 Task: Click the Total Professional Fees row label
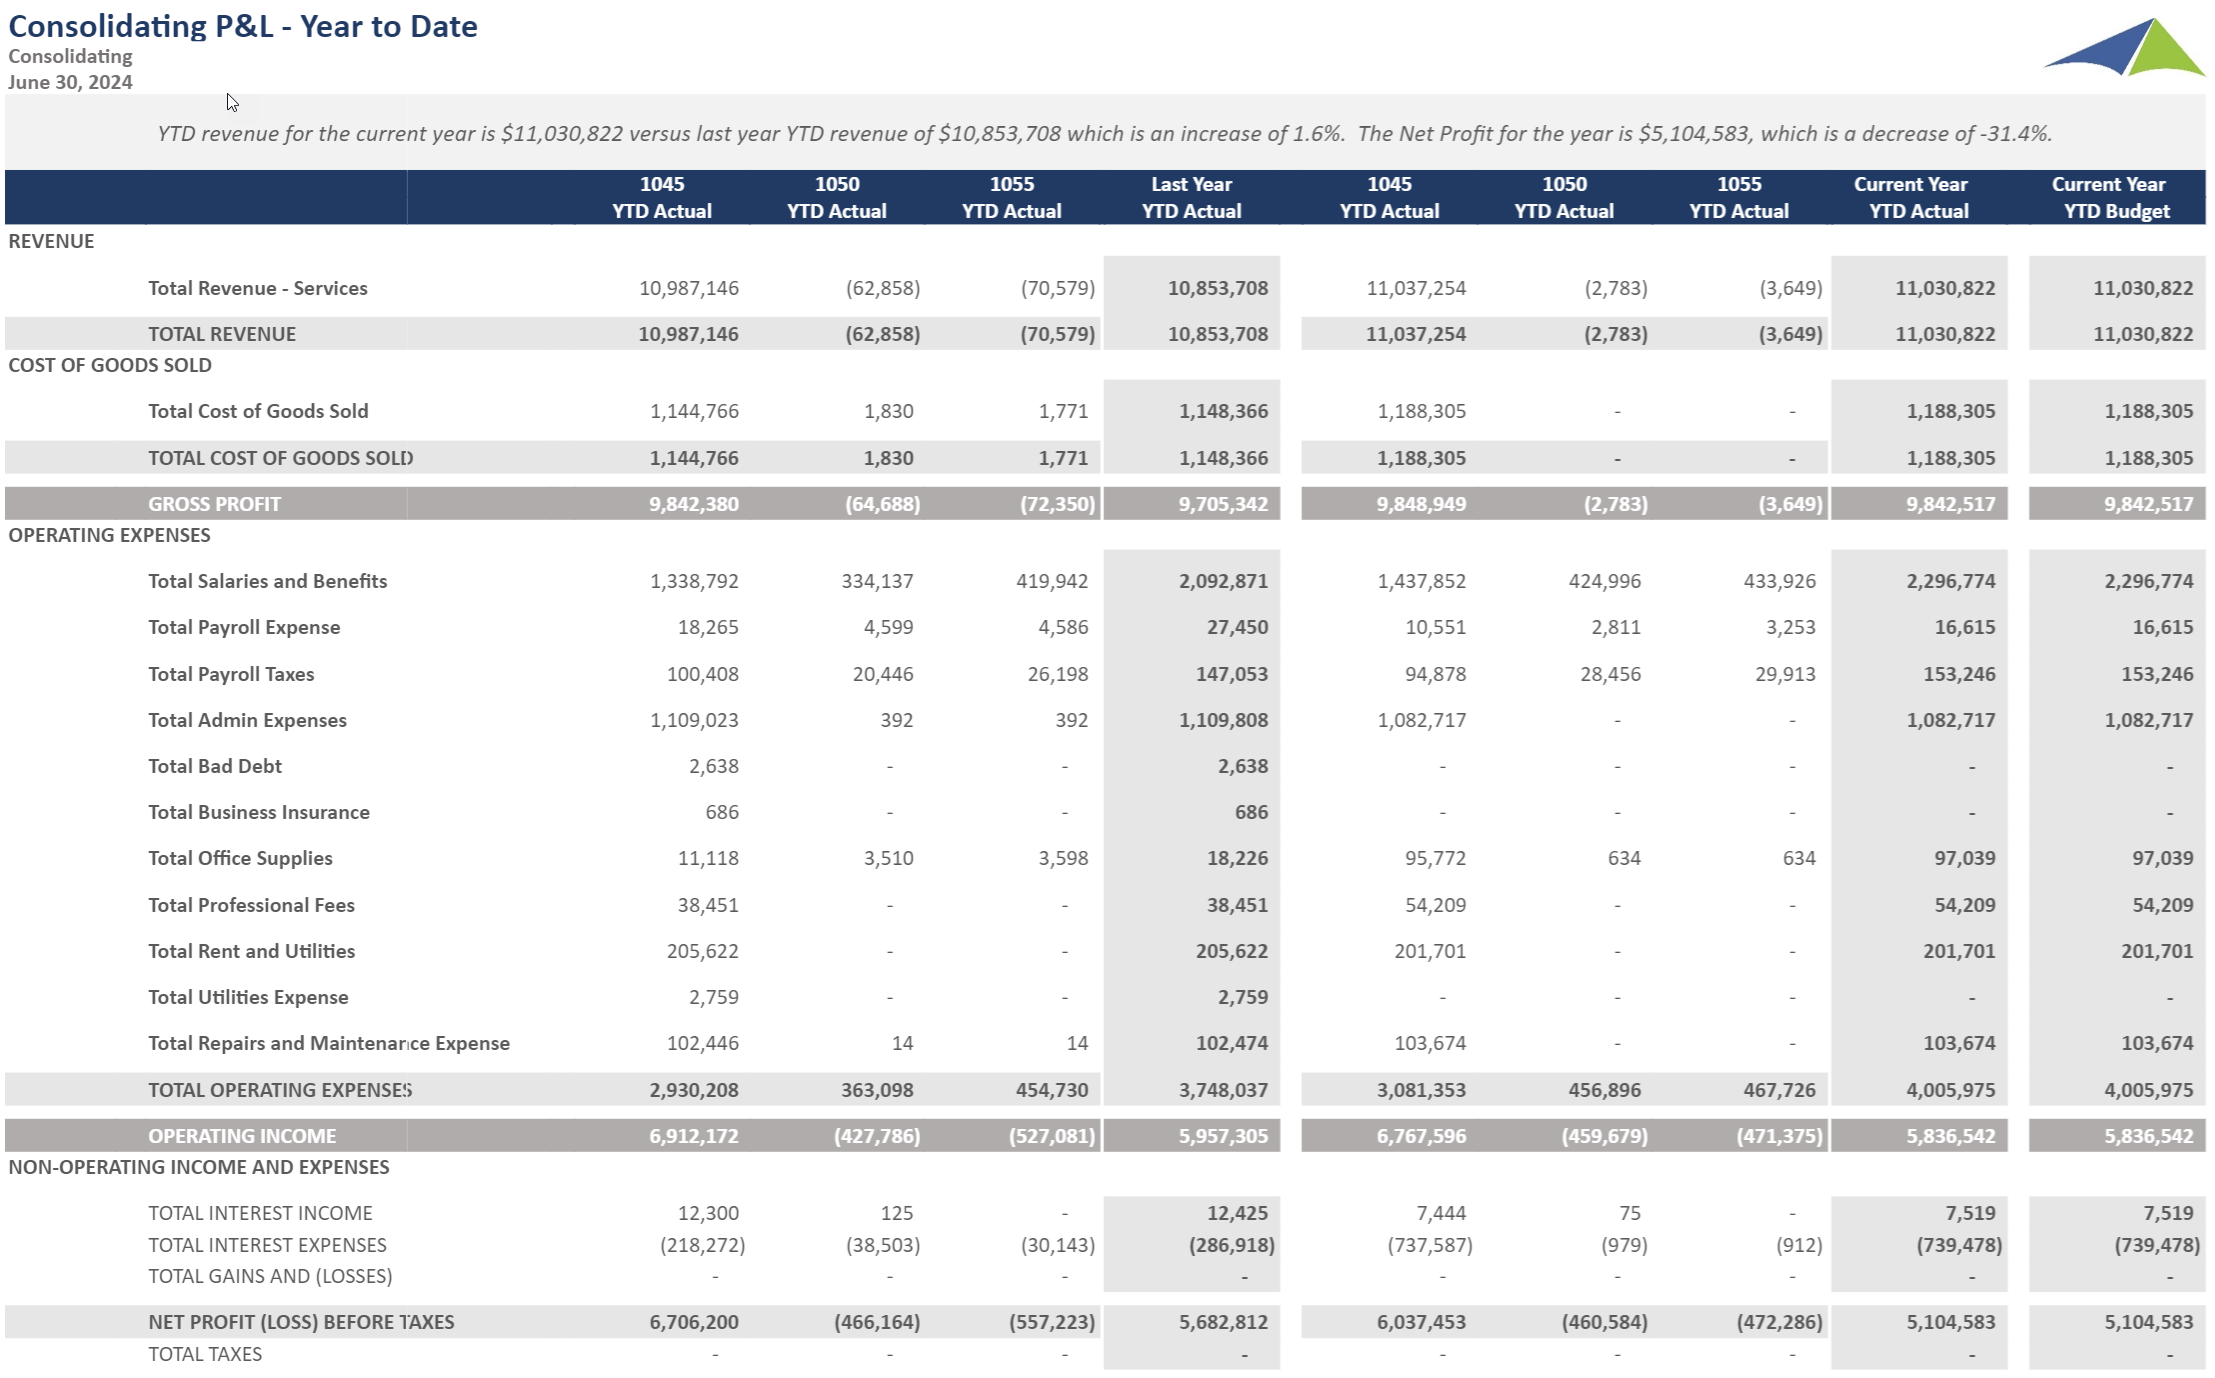251,905
